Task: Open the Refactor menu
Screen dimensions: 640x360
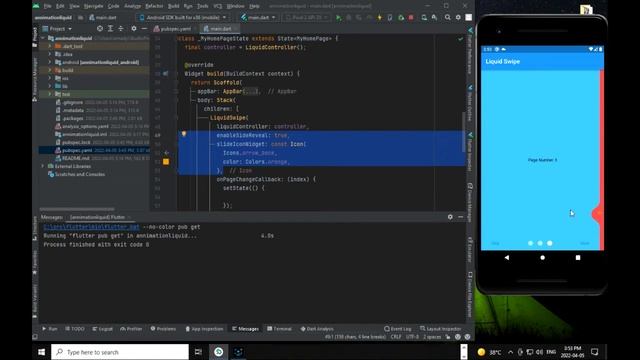Action: [x=154, y=6]
